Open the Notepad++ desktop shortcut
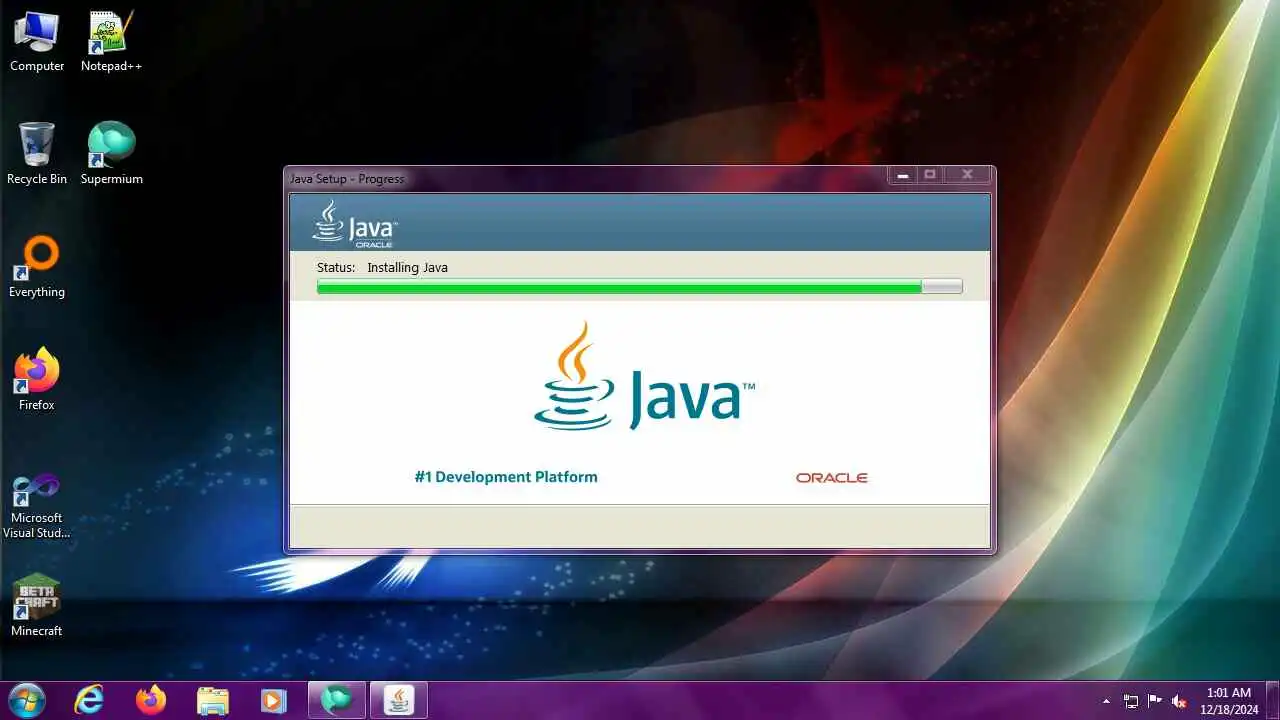The width and height of the screenshot is (1280, 720). click(111, 41)
